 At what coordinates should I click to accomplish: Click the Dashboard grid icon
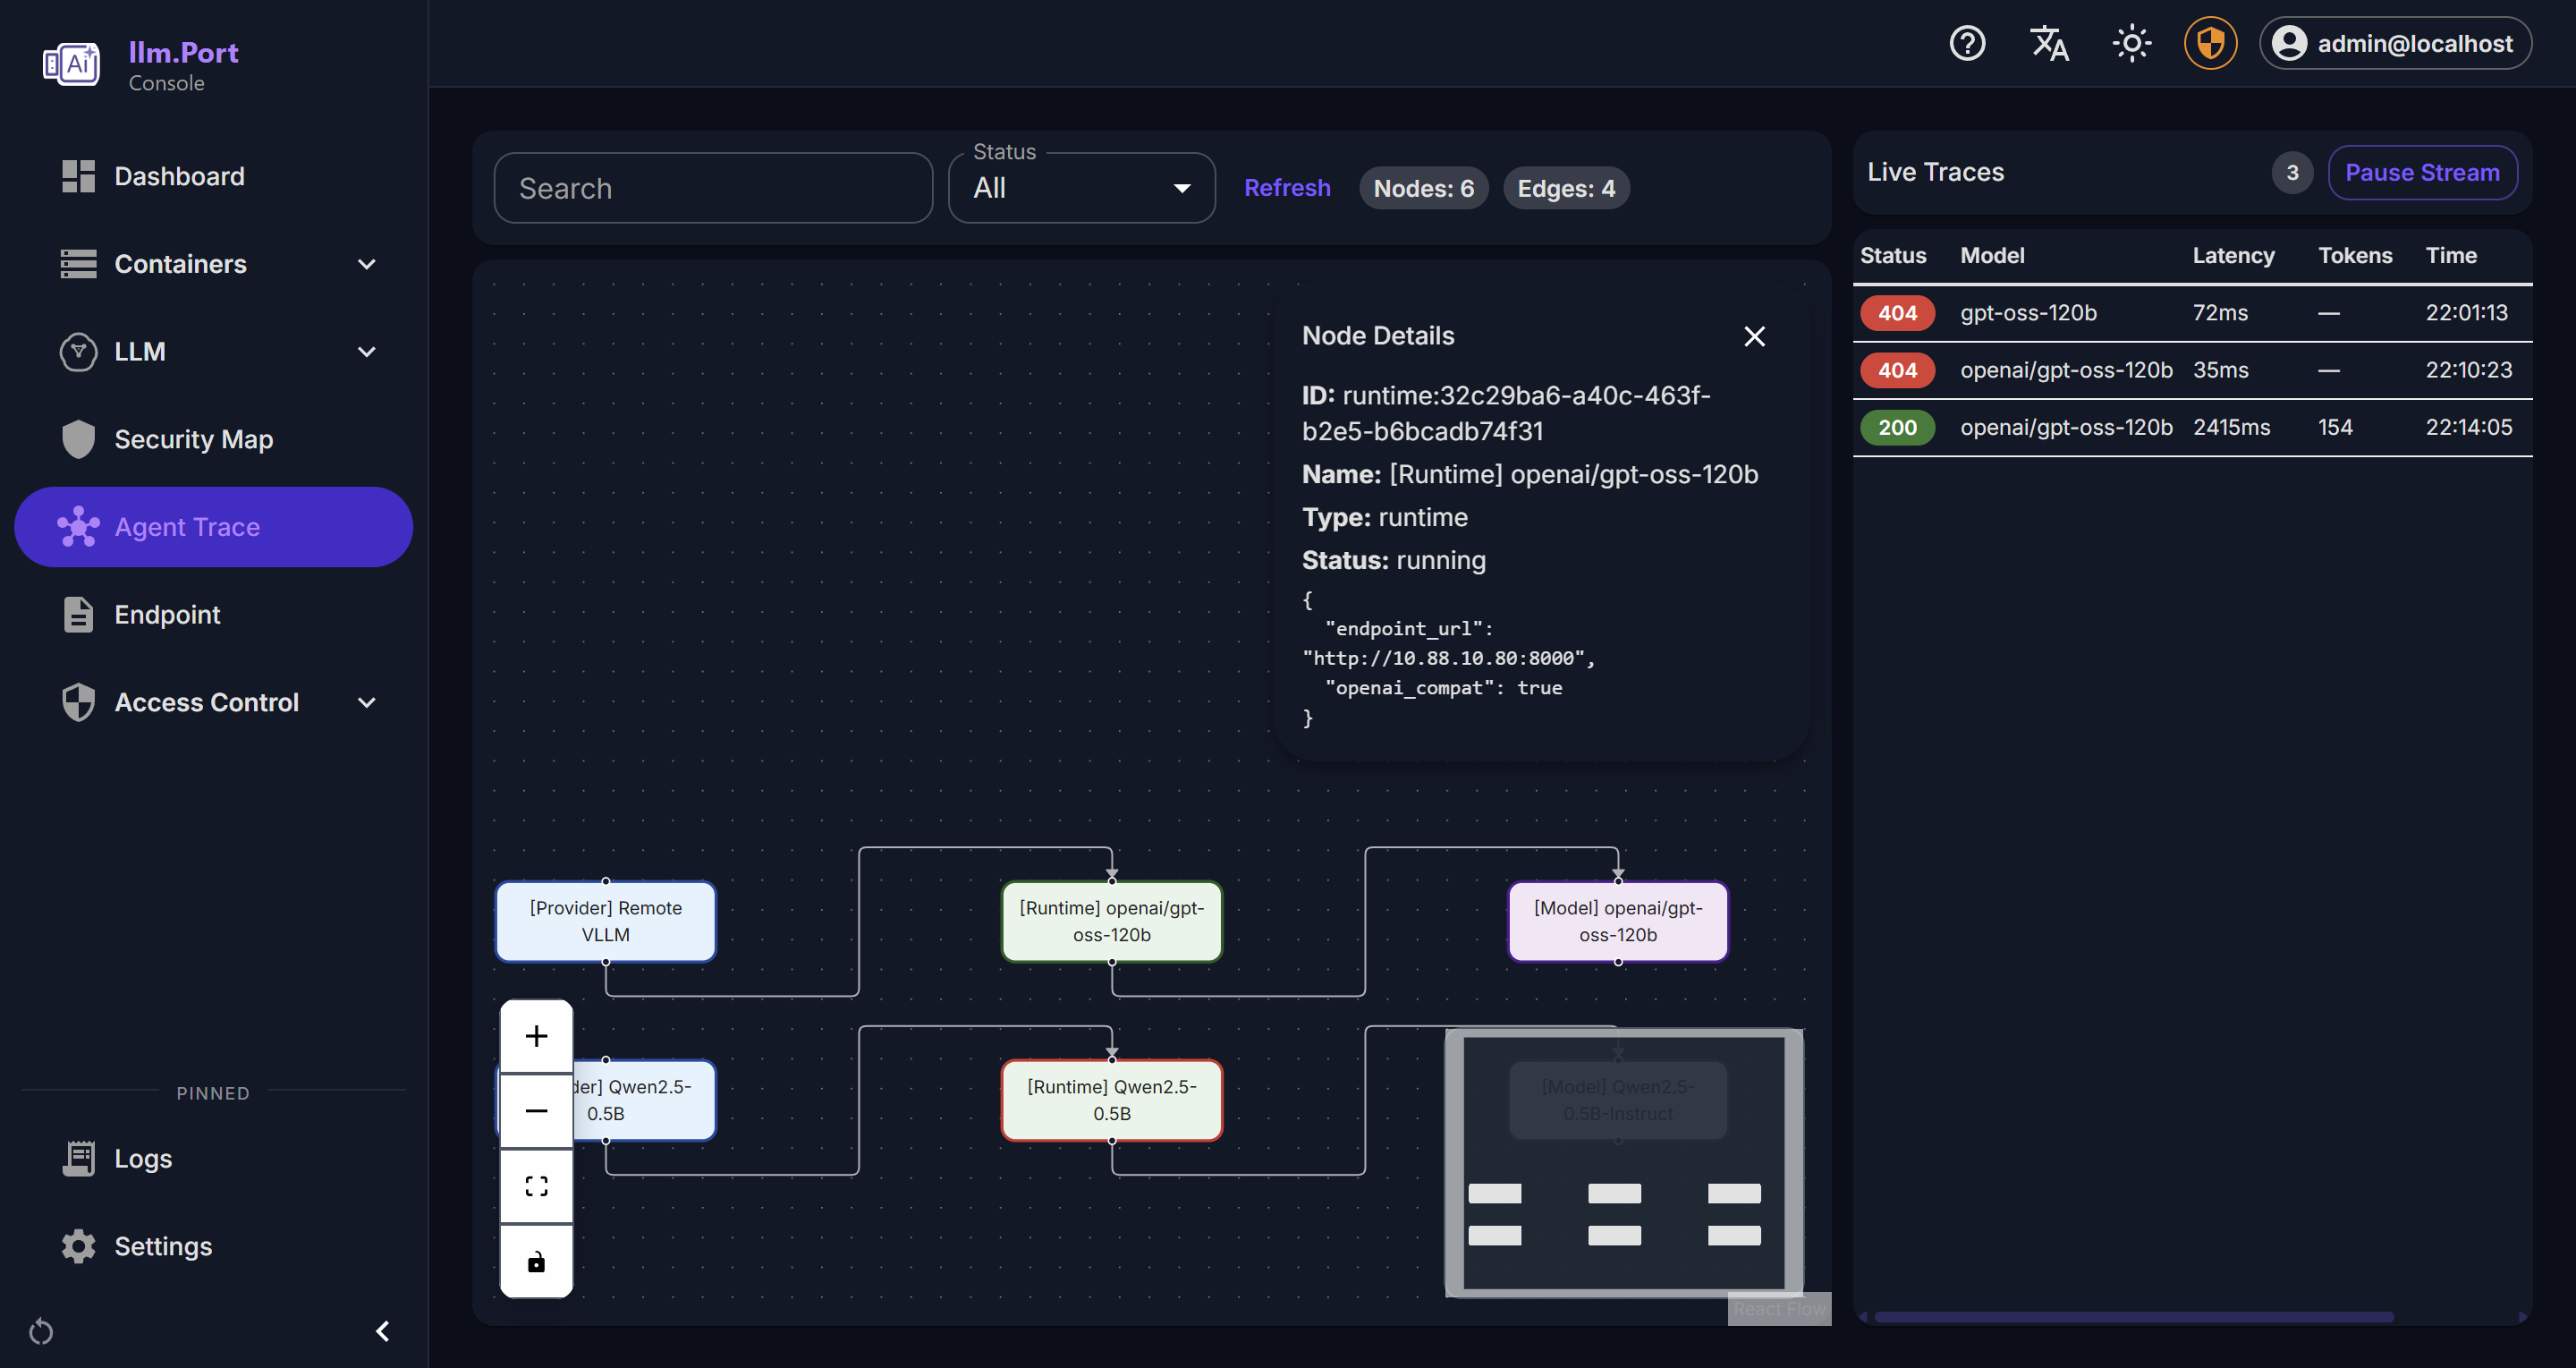78,176
